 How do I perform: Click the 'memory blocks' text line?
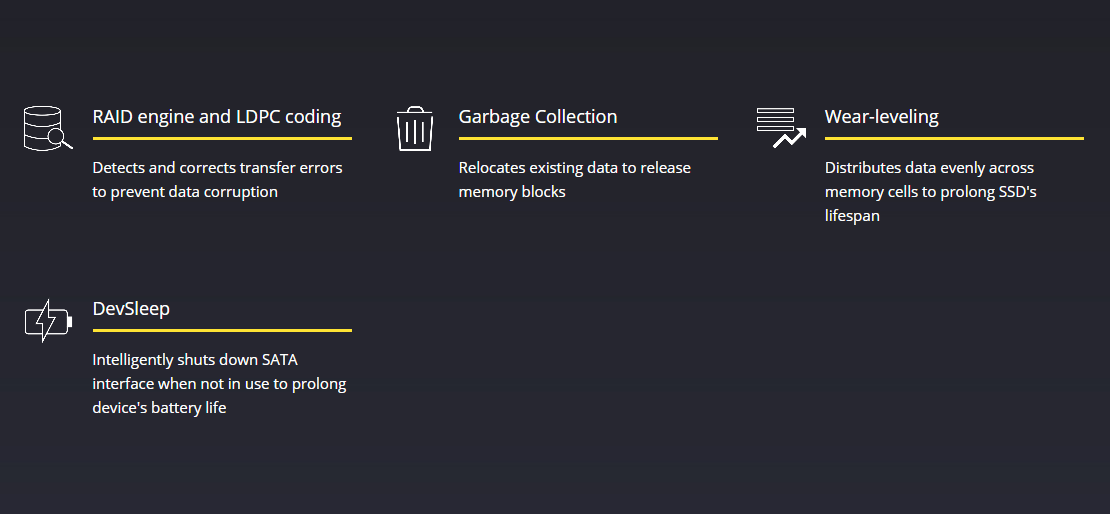point(512,192)
